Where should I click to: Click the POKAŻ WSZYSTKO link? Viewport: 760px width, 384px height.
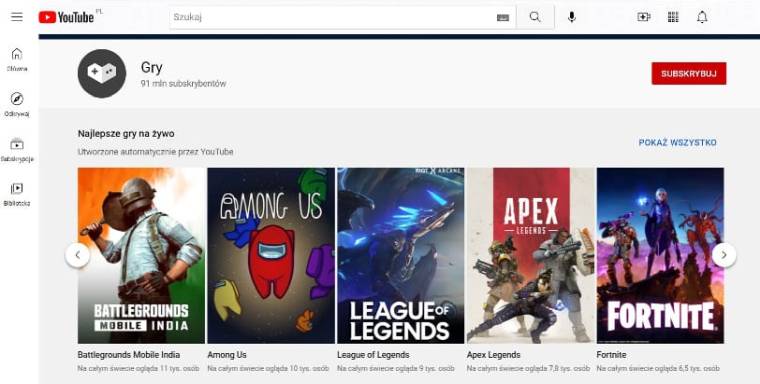coord(677,143)
